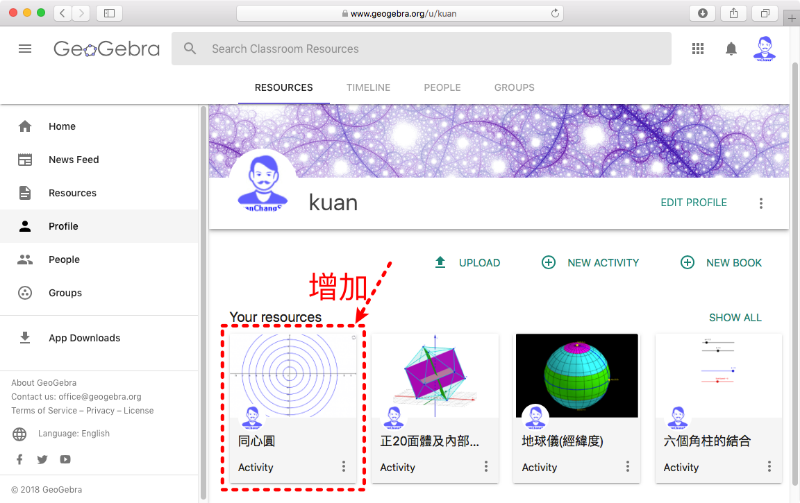Viewport: 800px width, 503px height.
Task: Open 正20面體 icosahedron thumbnail
Action: coord(435,375)
